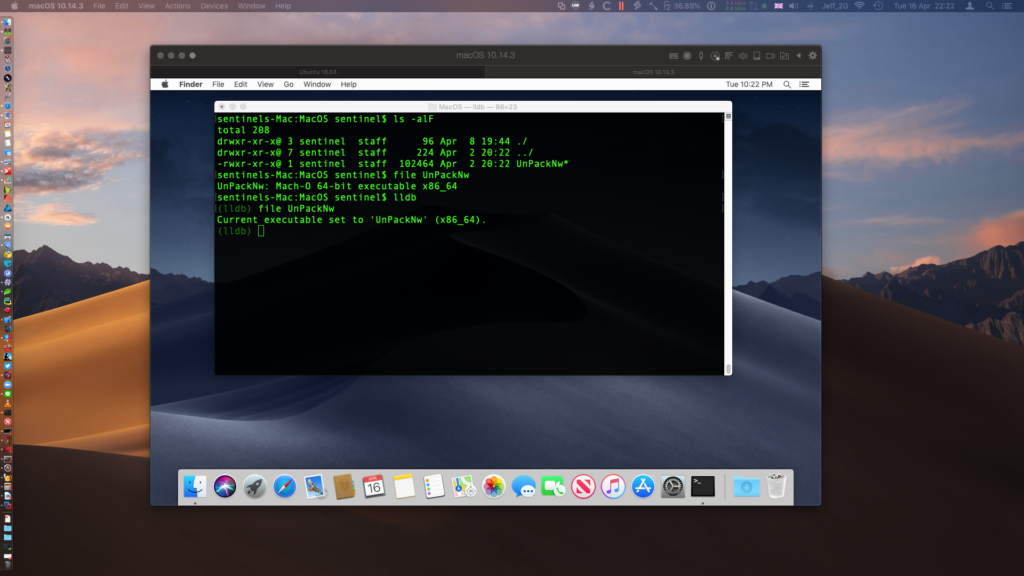The image size is (1024, 576).
Task: Open System Preferences in the dock
Action: (x=673, y=487)
